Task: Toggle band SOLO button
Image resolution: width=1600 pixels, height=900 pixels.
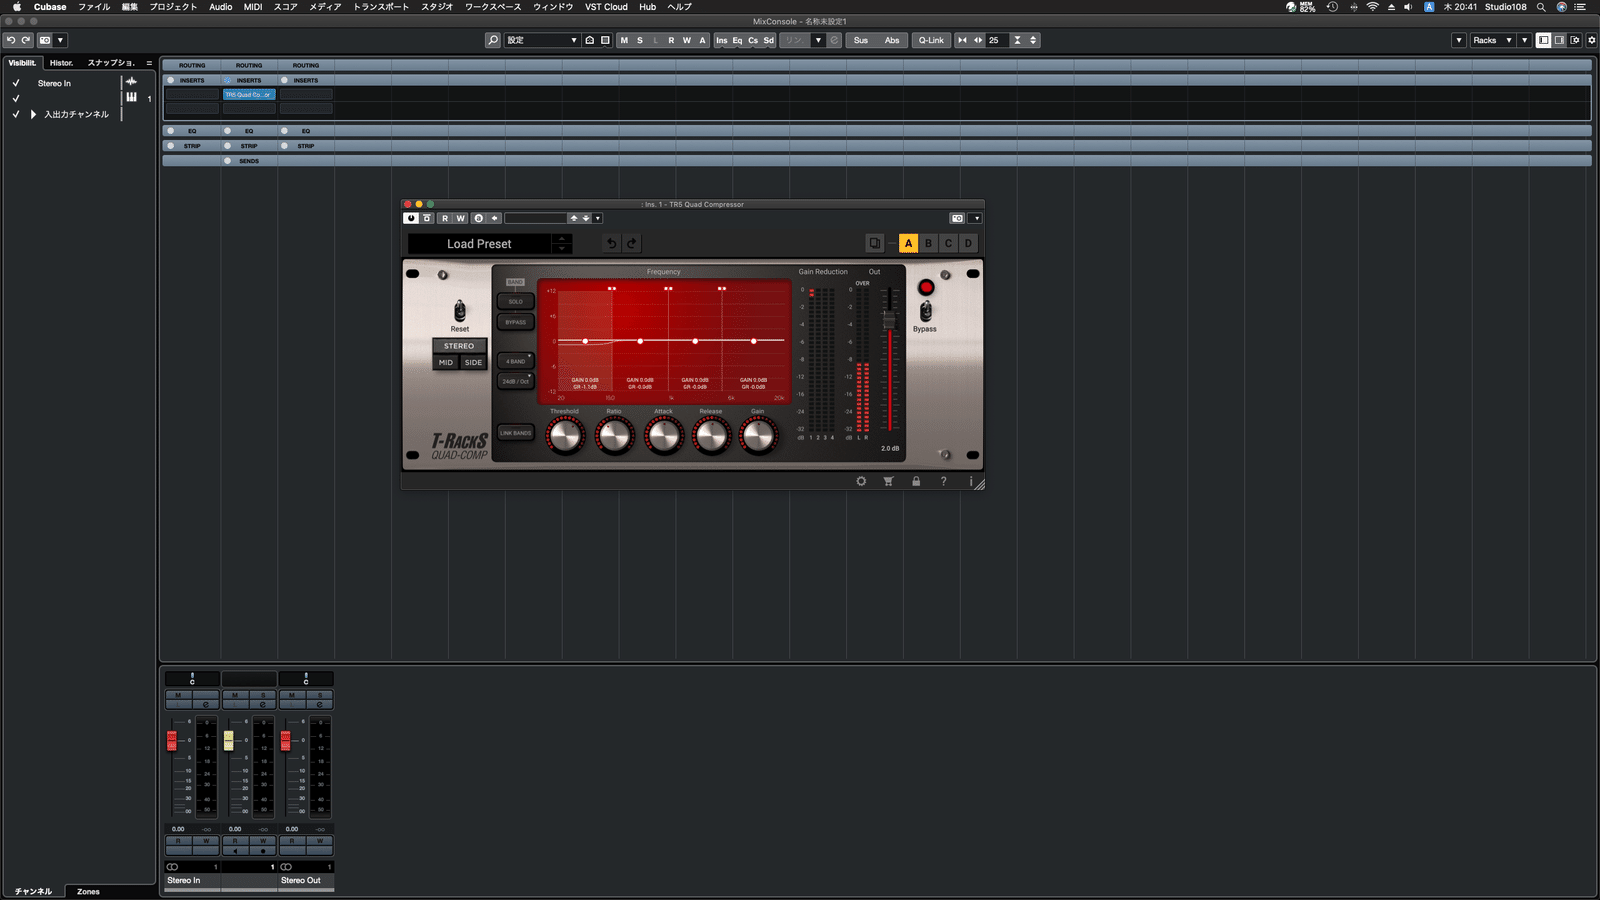Action: click(516, 301)
